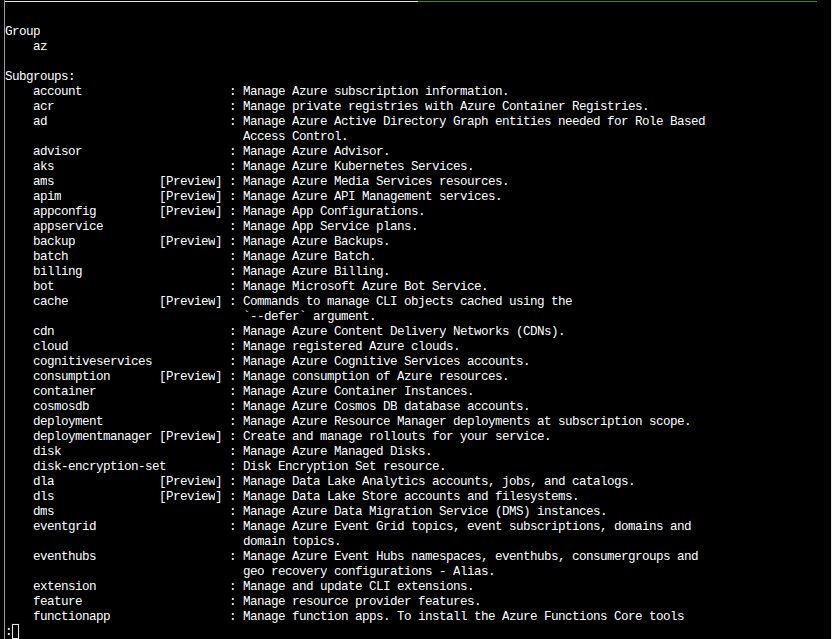This screenshot has height=639, width=832.
Task: Select the 'acr' subgroup entry
Action: point(43,106)
